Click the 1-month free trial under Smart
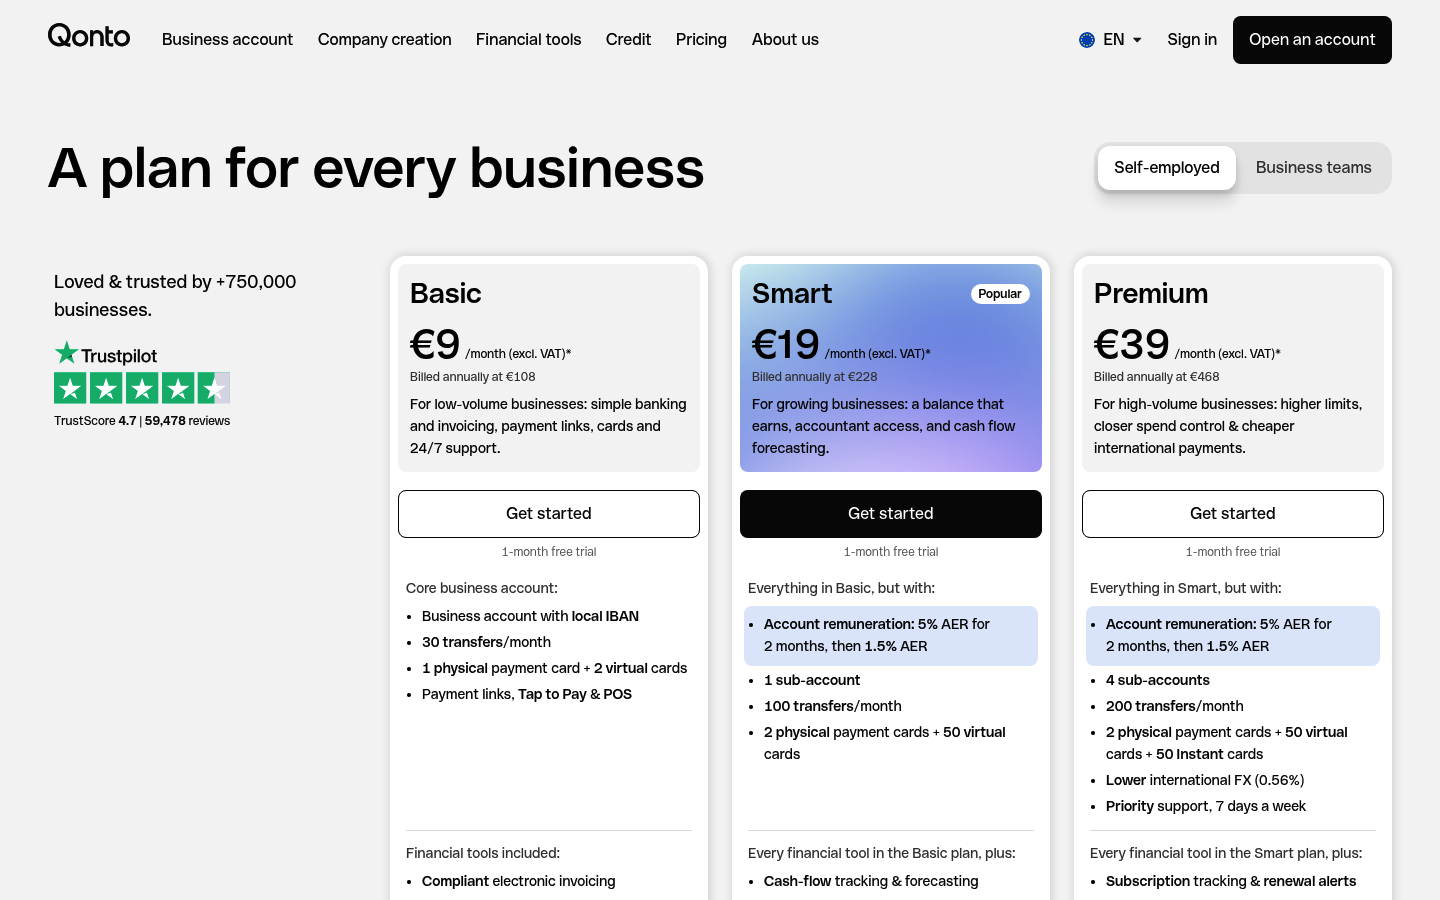1440x900 pixels. pos(891,552)
